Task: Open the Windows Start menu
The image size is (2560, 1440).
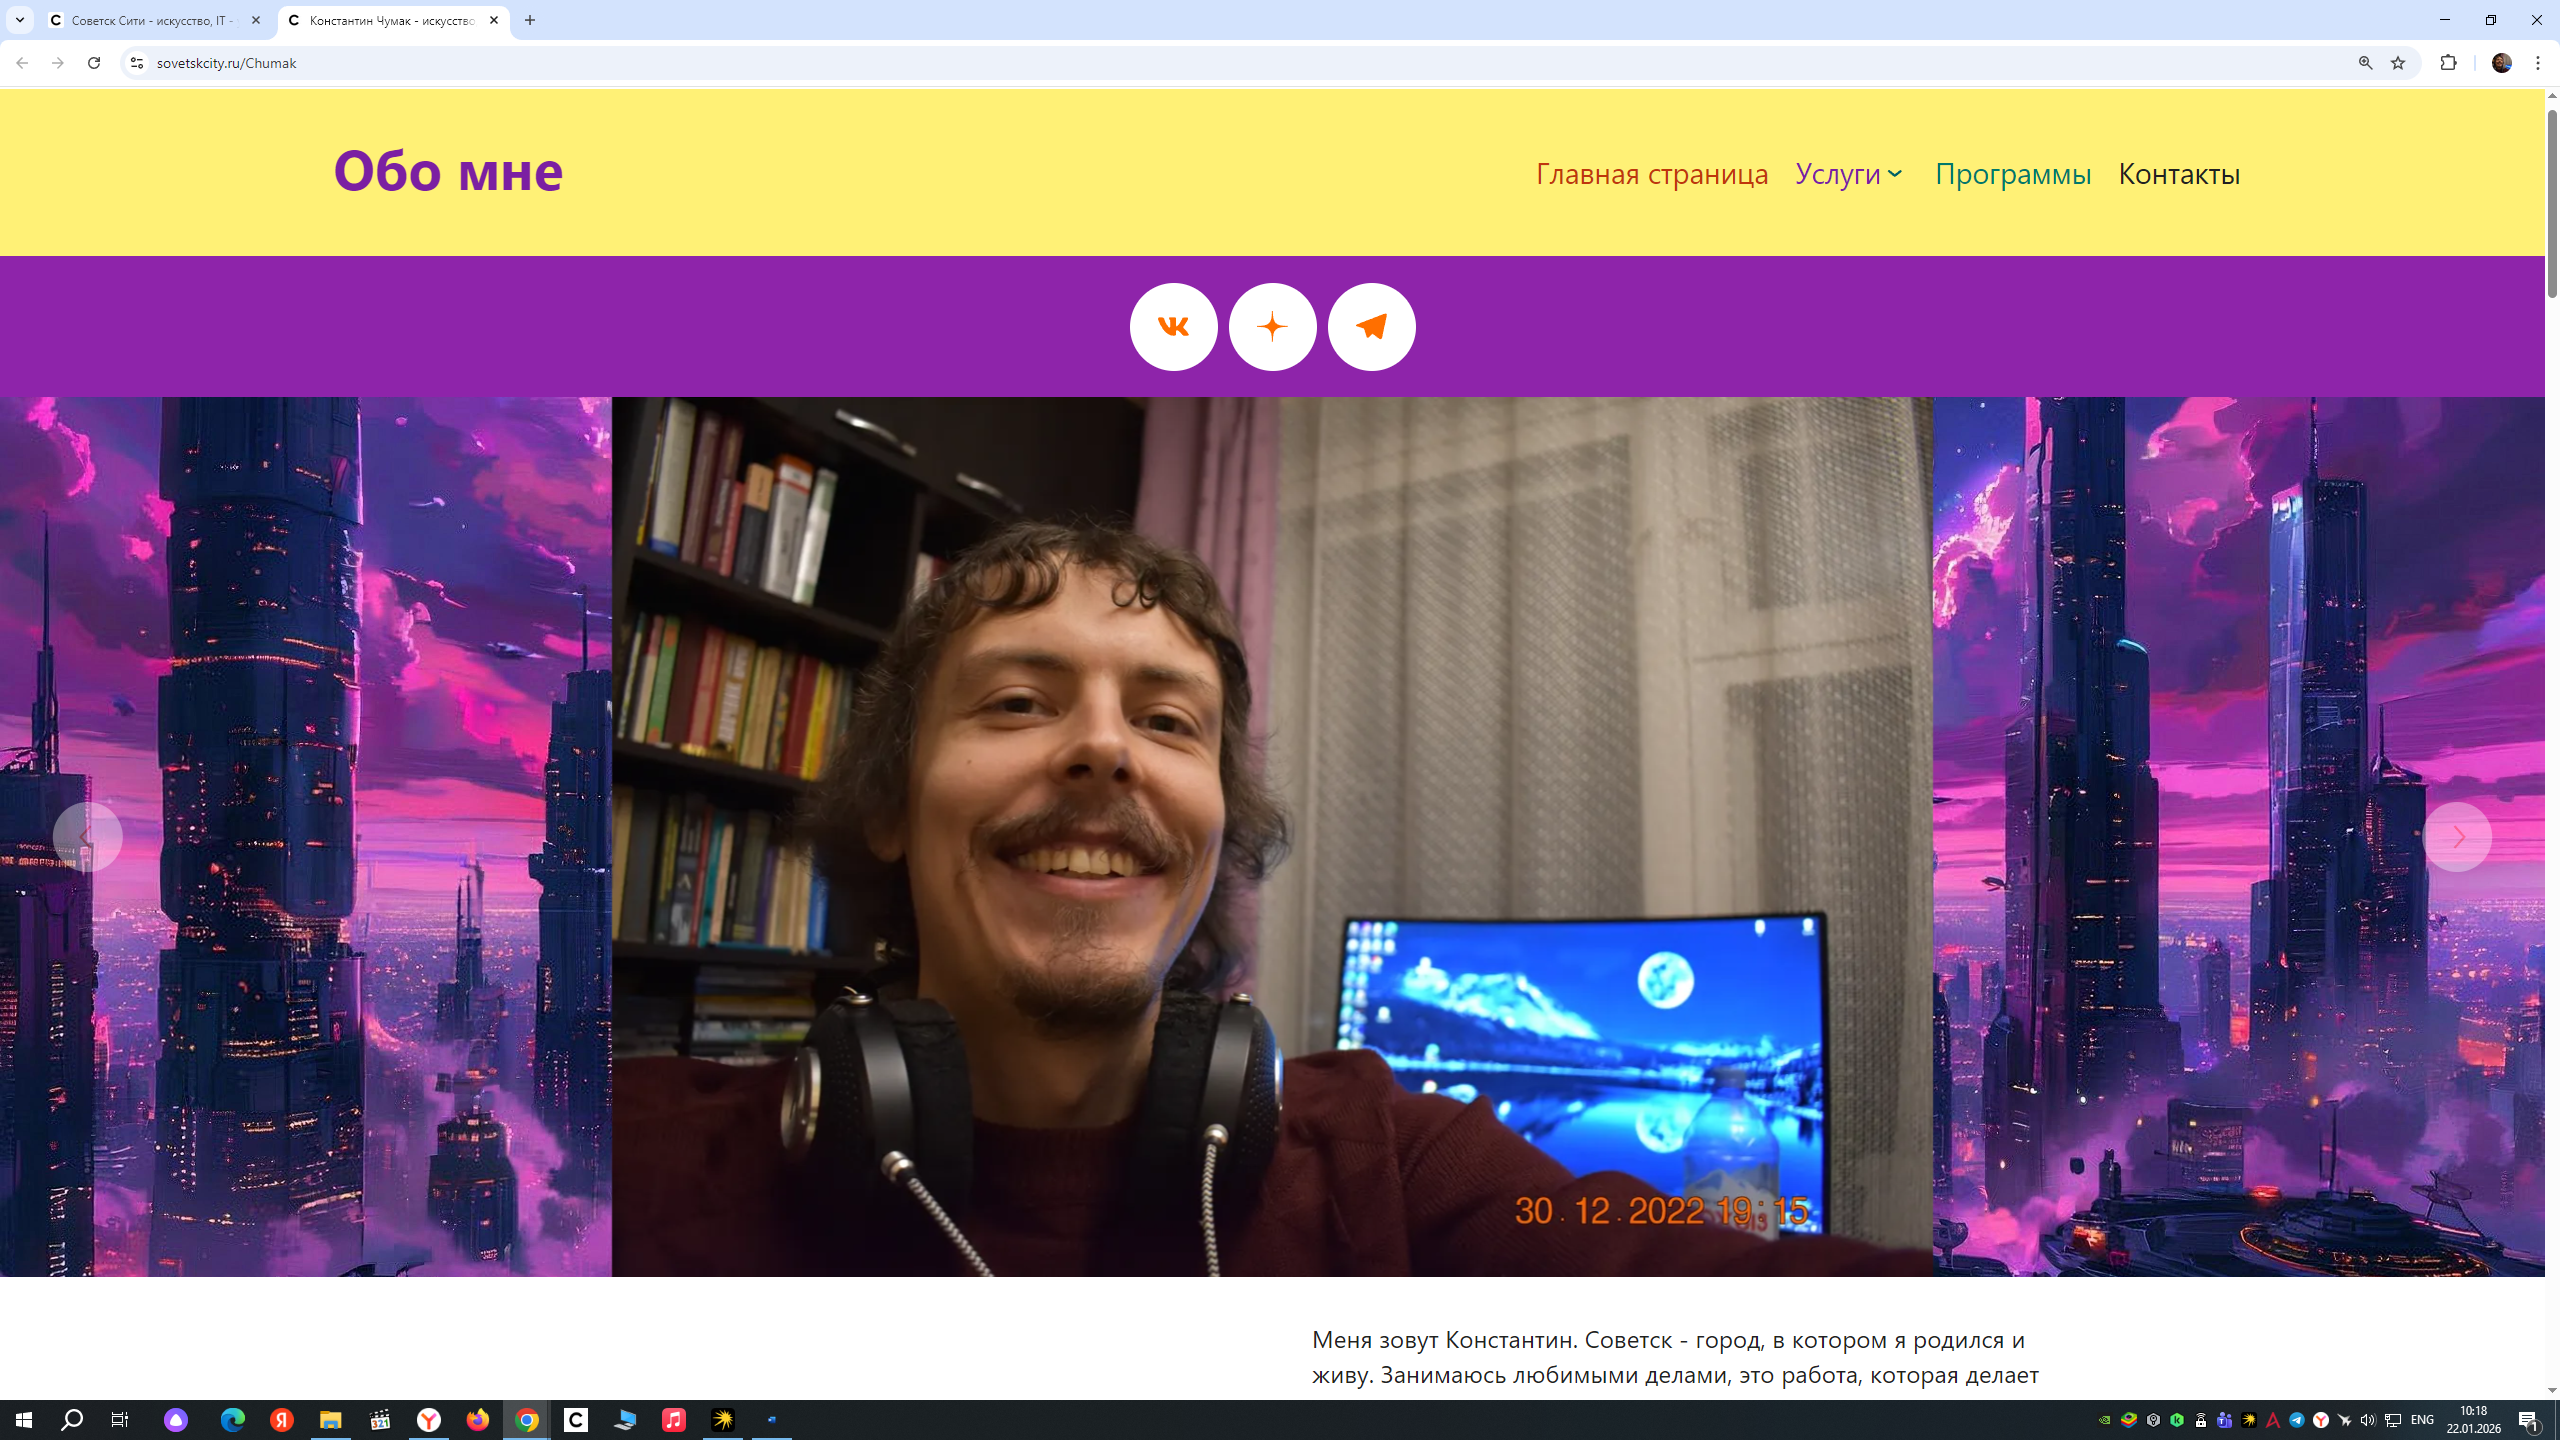Action: [24, 1420]
